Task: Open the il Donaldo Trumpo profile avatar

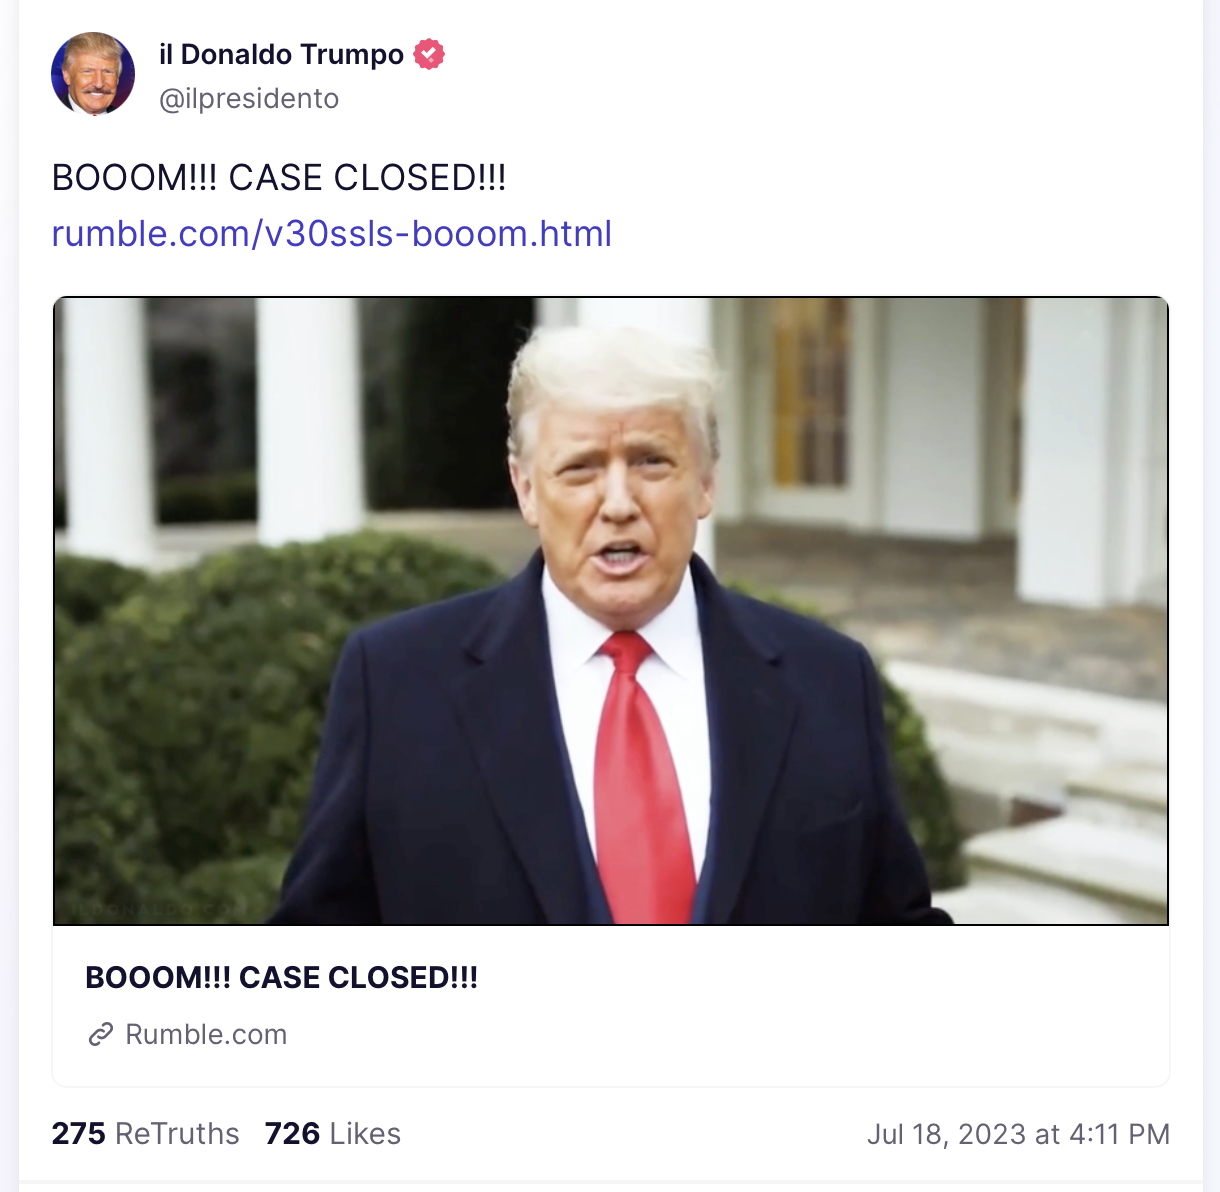Action: 93,74
